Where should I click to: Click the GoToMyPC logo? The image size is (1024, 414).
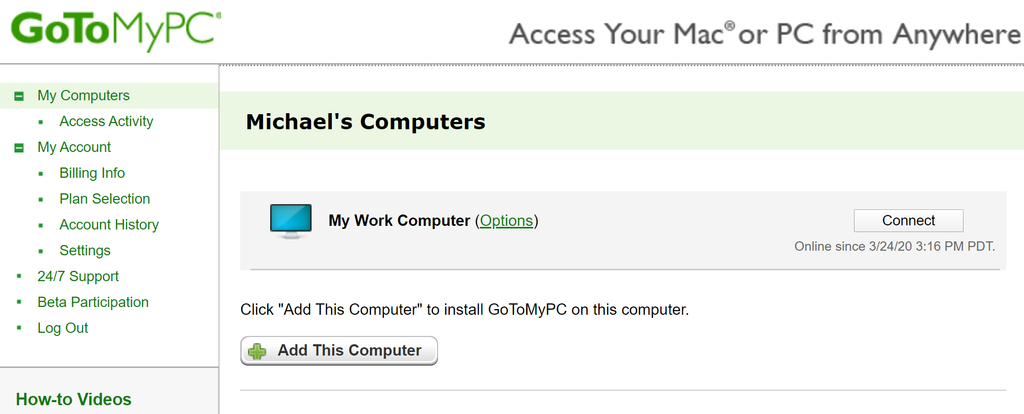[116, 30]
